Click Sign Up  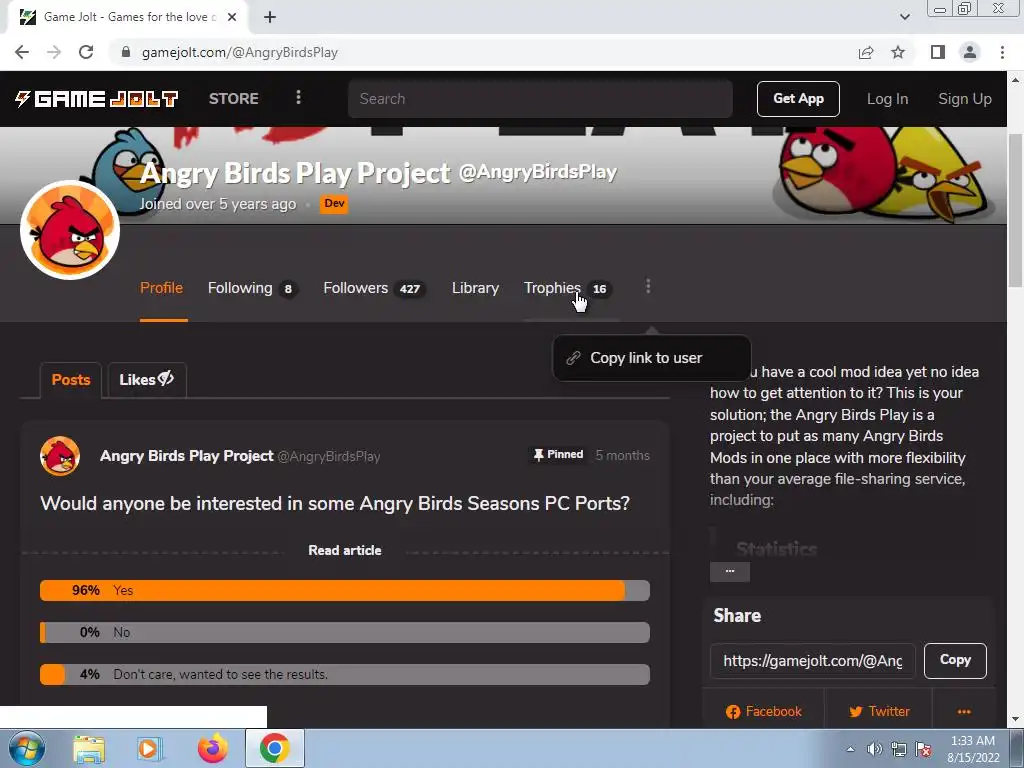pos(965,99)
